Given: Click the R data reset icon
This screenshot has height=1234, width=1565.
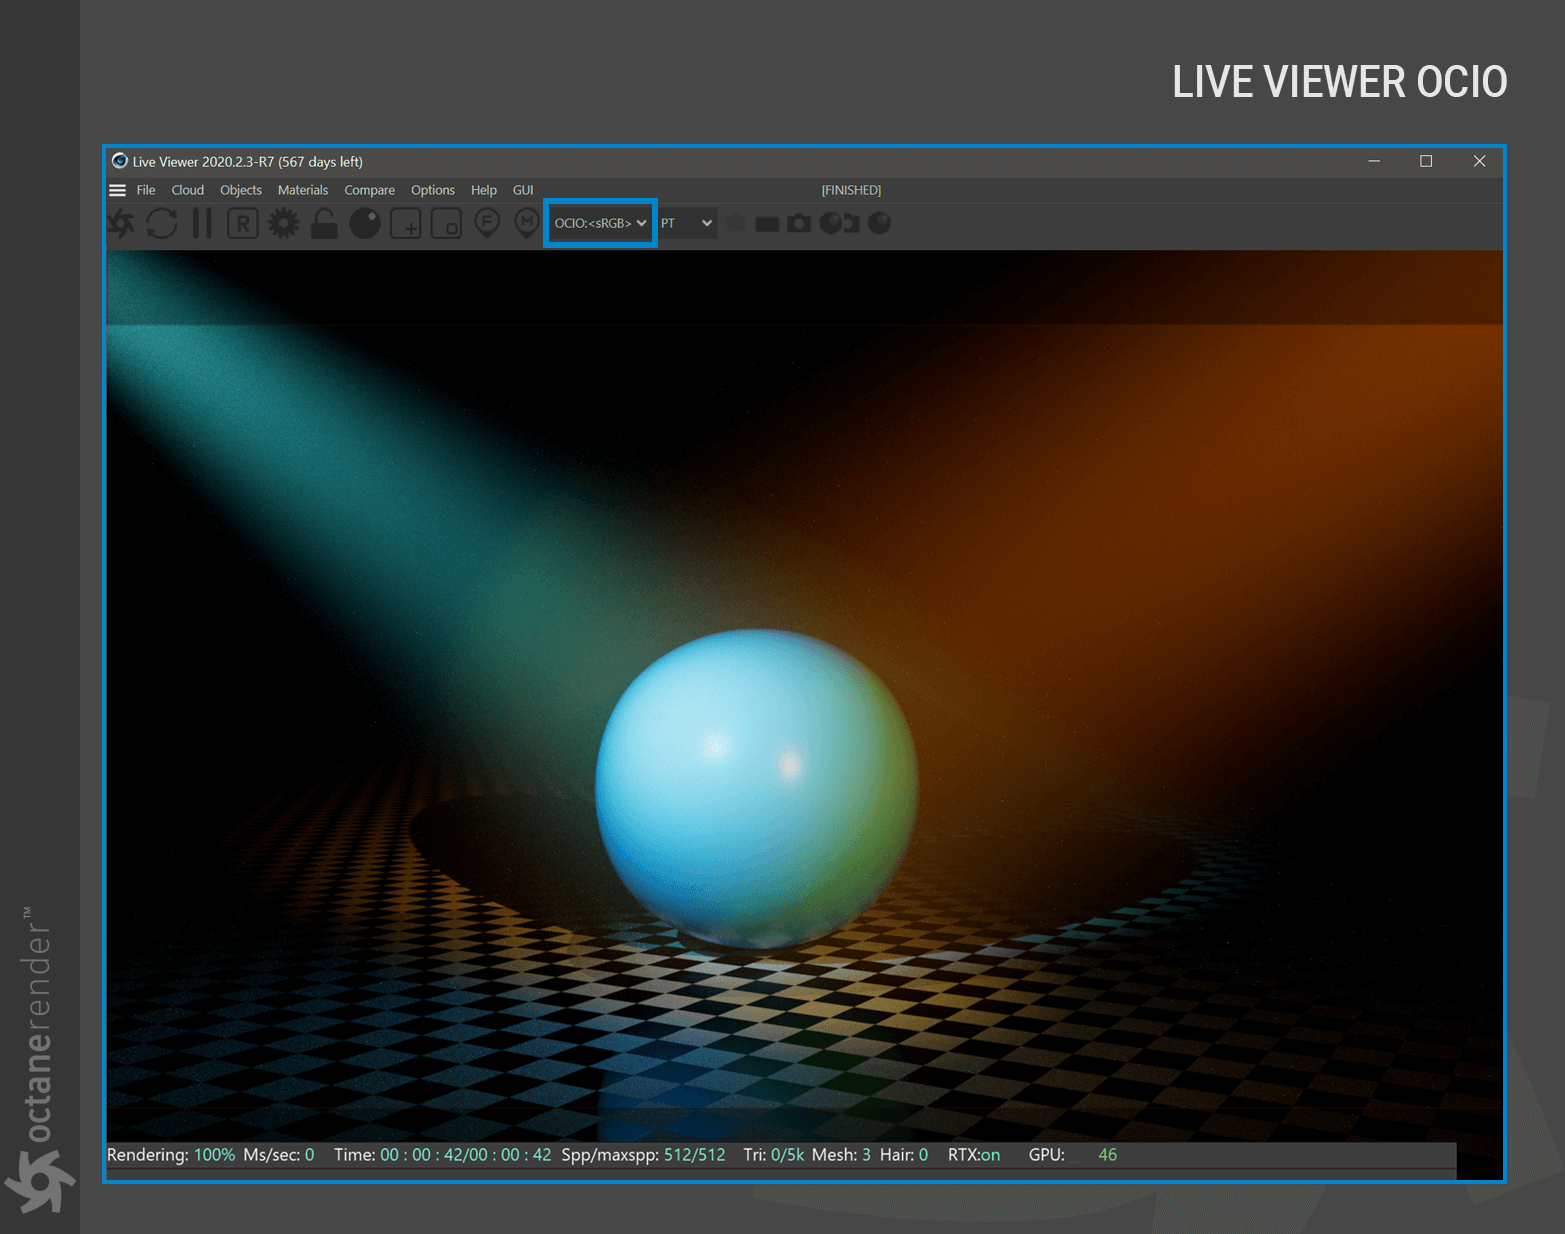Looking at the screenshot, I should [x=243, y=223].
